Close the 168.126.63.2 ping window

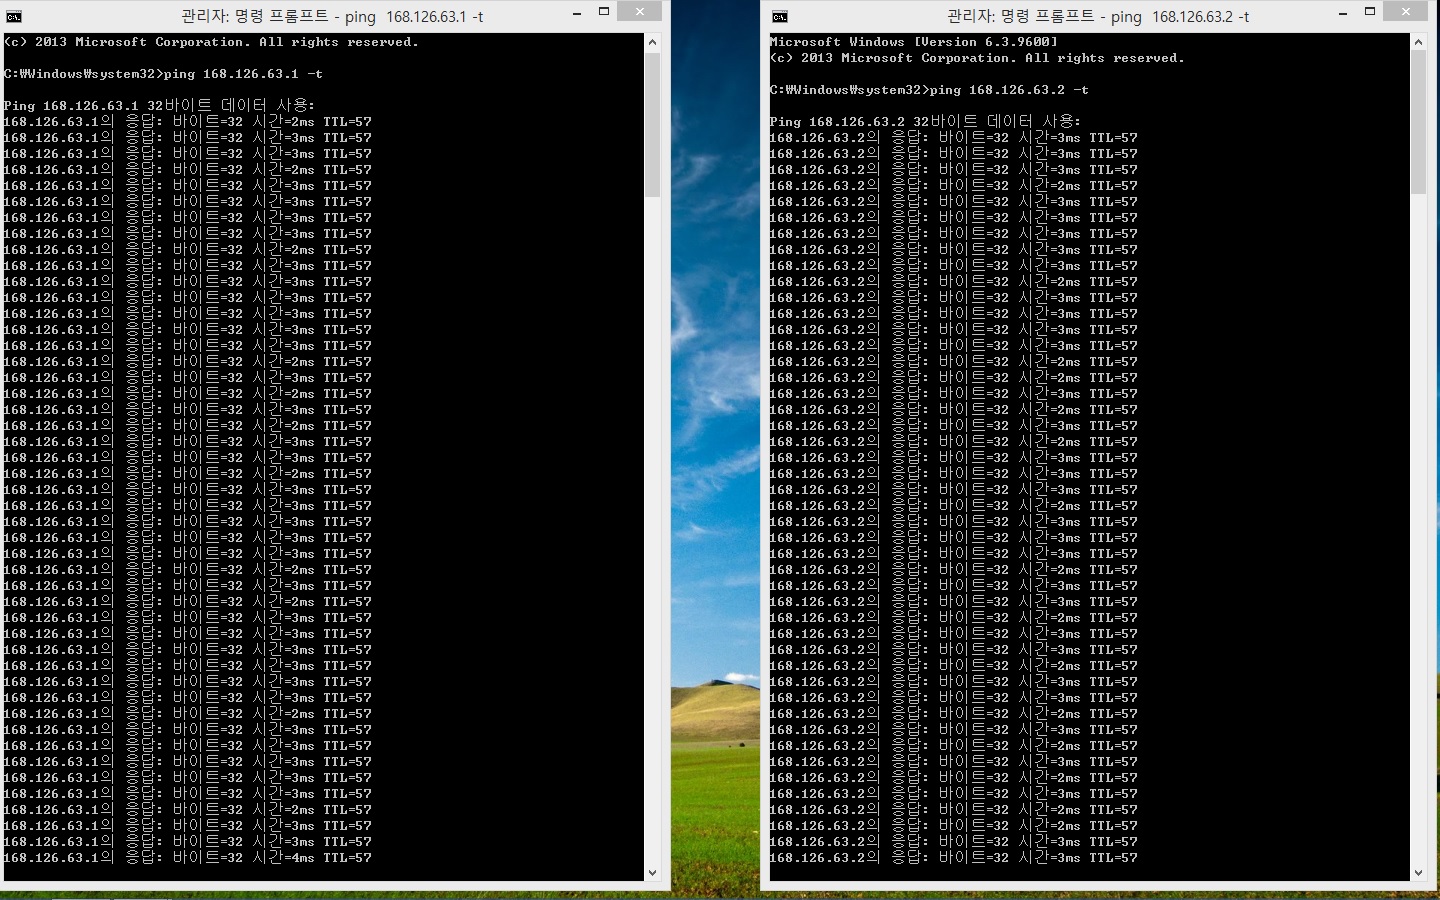pos(1405,11)
